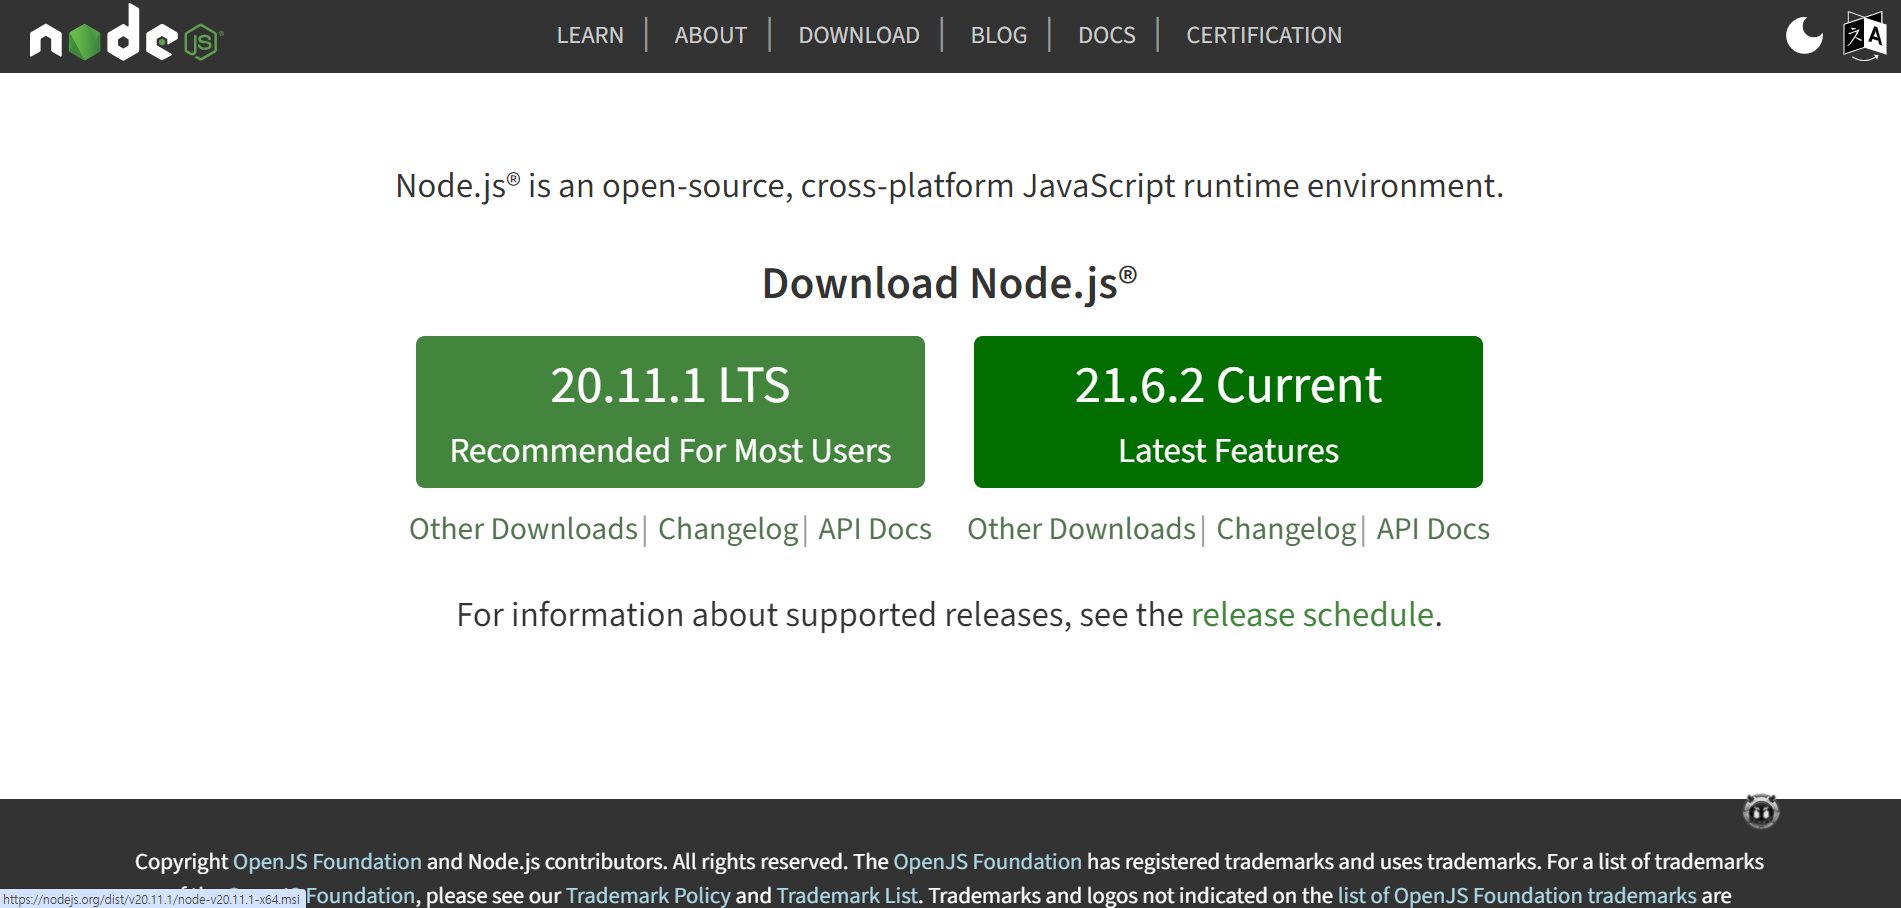Open list of OpenJS Foundation trademarks link
Viewport: 1901px width, 908px height.
tap(1517, 895)
